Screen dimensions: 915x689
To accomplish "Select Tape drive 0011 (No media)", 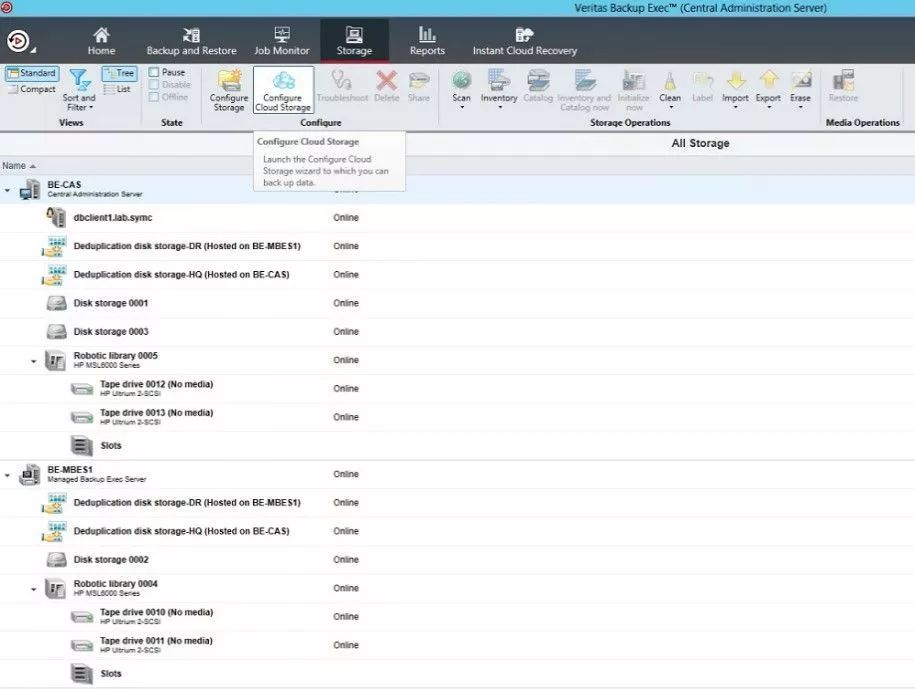I will click(x=156, y=641).
